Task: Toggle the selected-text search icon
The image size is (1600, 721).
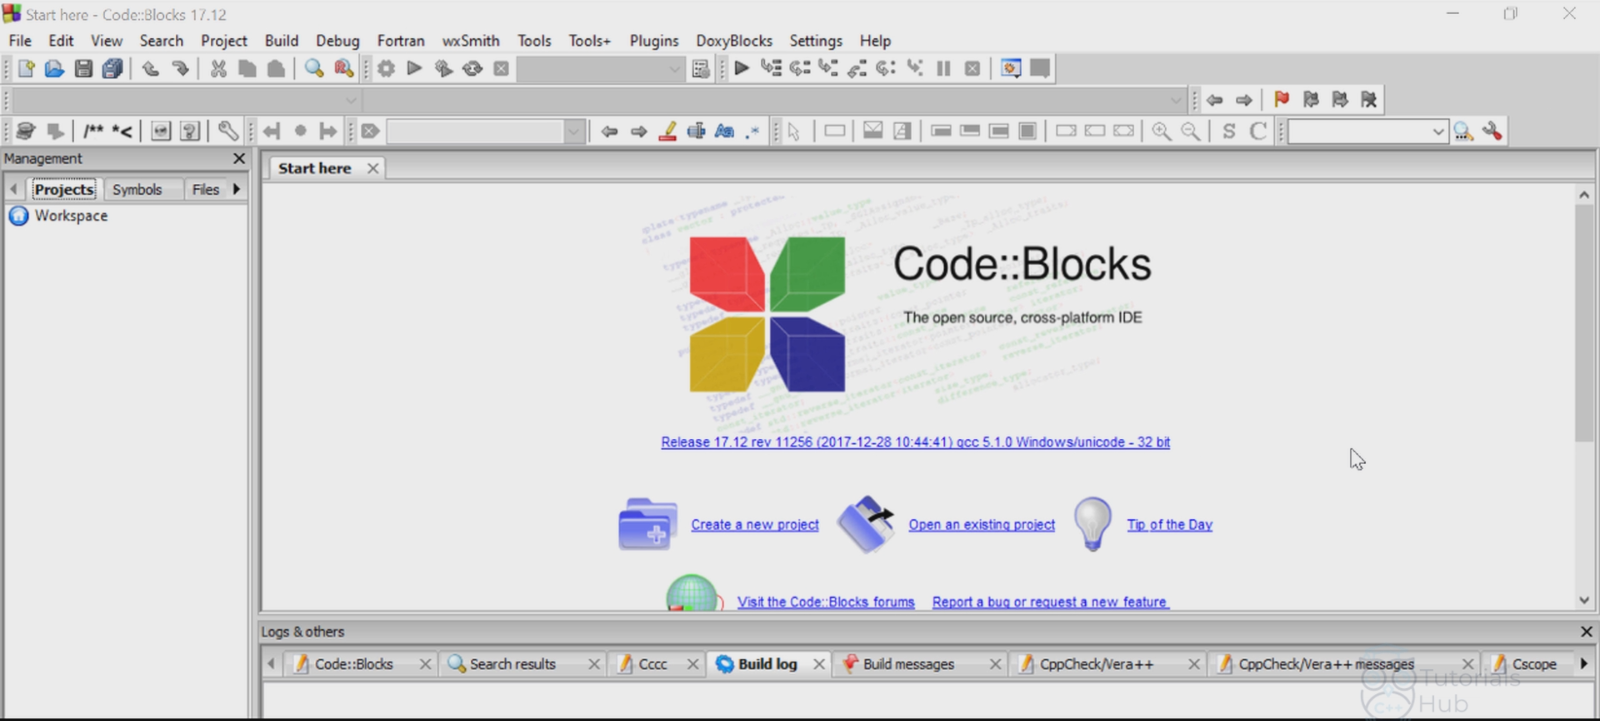Action: pos(697,131)
